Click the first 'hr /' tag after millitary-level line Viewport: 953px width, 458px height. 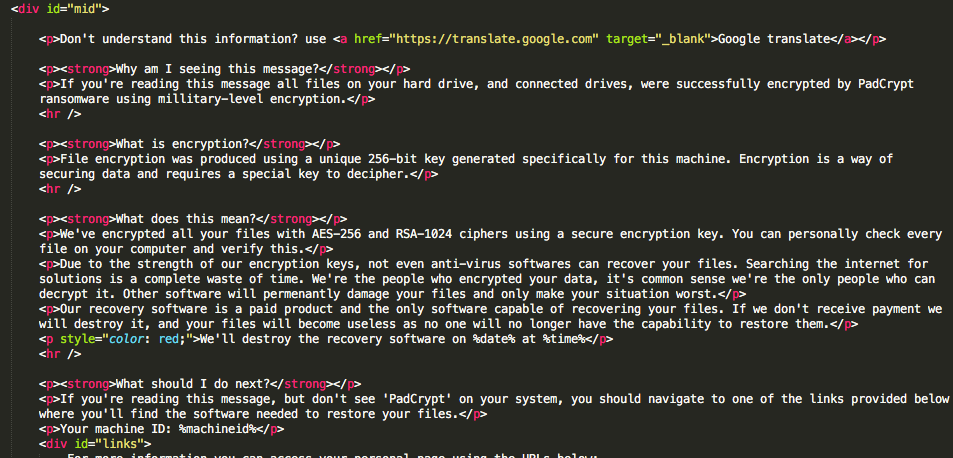click(x=60, y=114)
